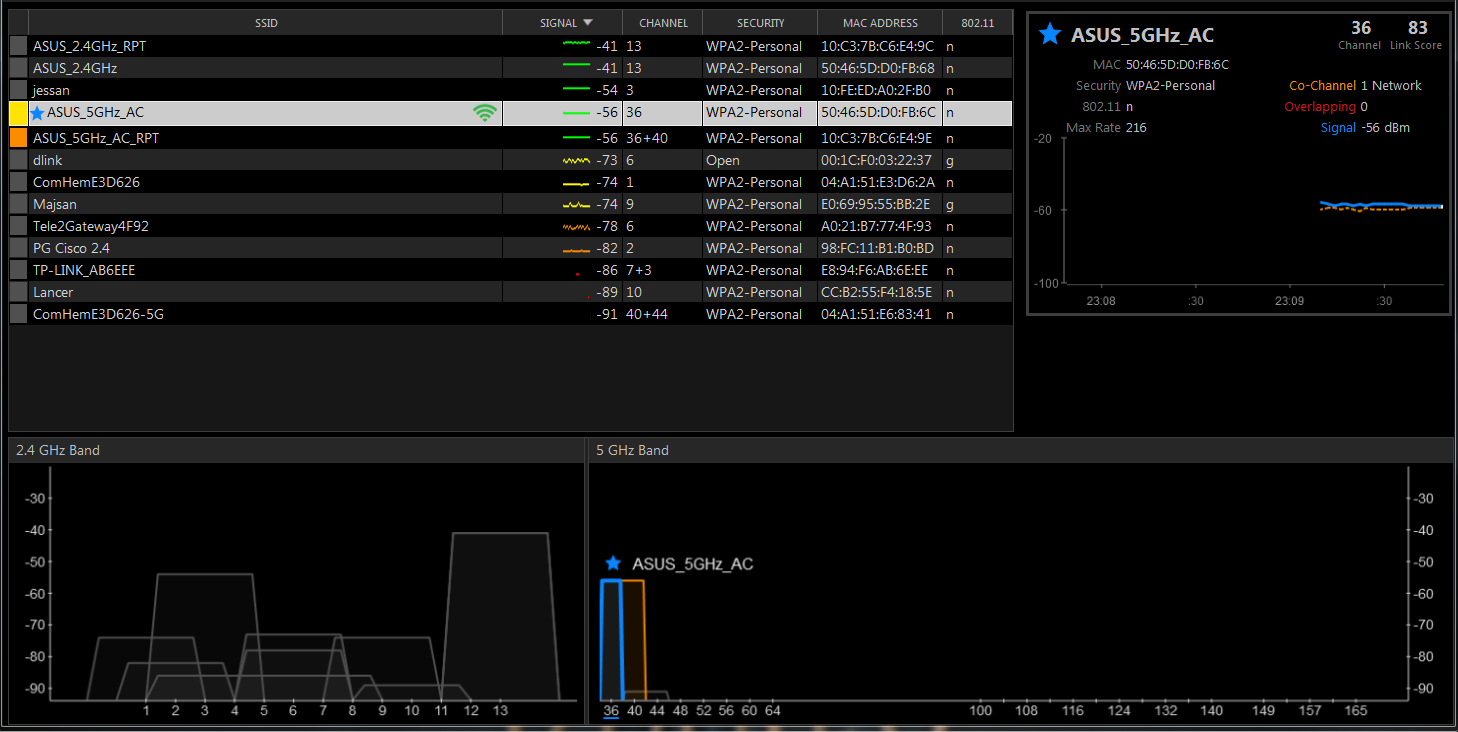Screen dimensions: 1458x732
Task: Select the Lancer network name
Action: 53,292
